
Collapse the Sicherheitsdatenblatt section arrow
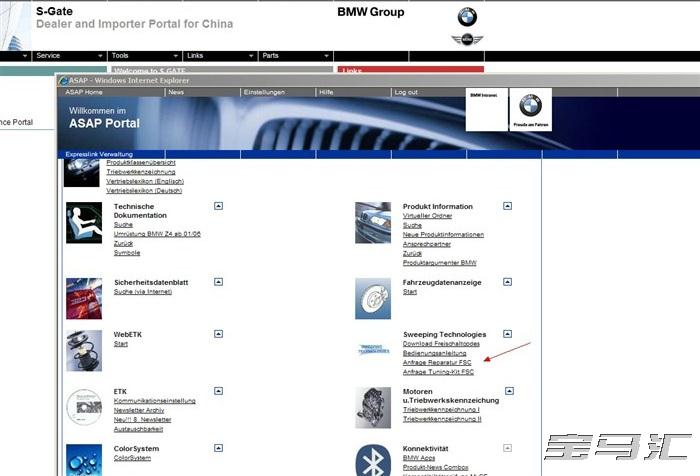click(218, 282)
